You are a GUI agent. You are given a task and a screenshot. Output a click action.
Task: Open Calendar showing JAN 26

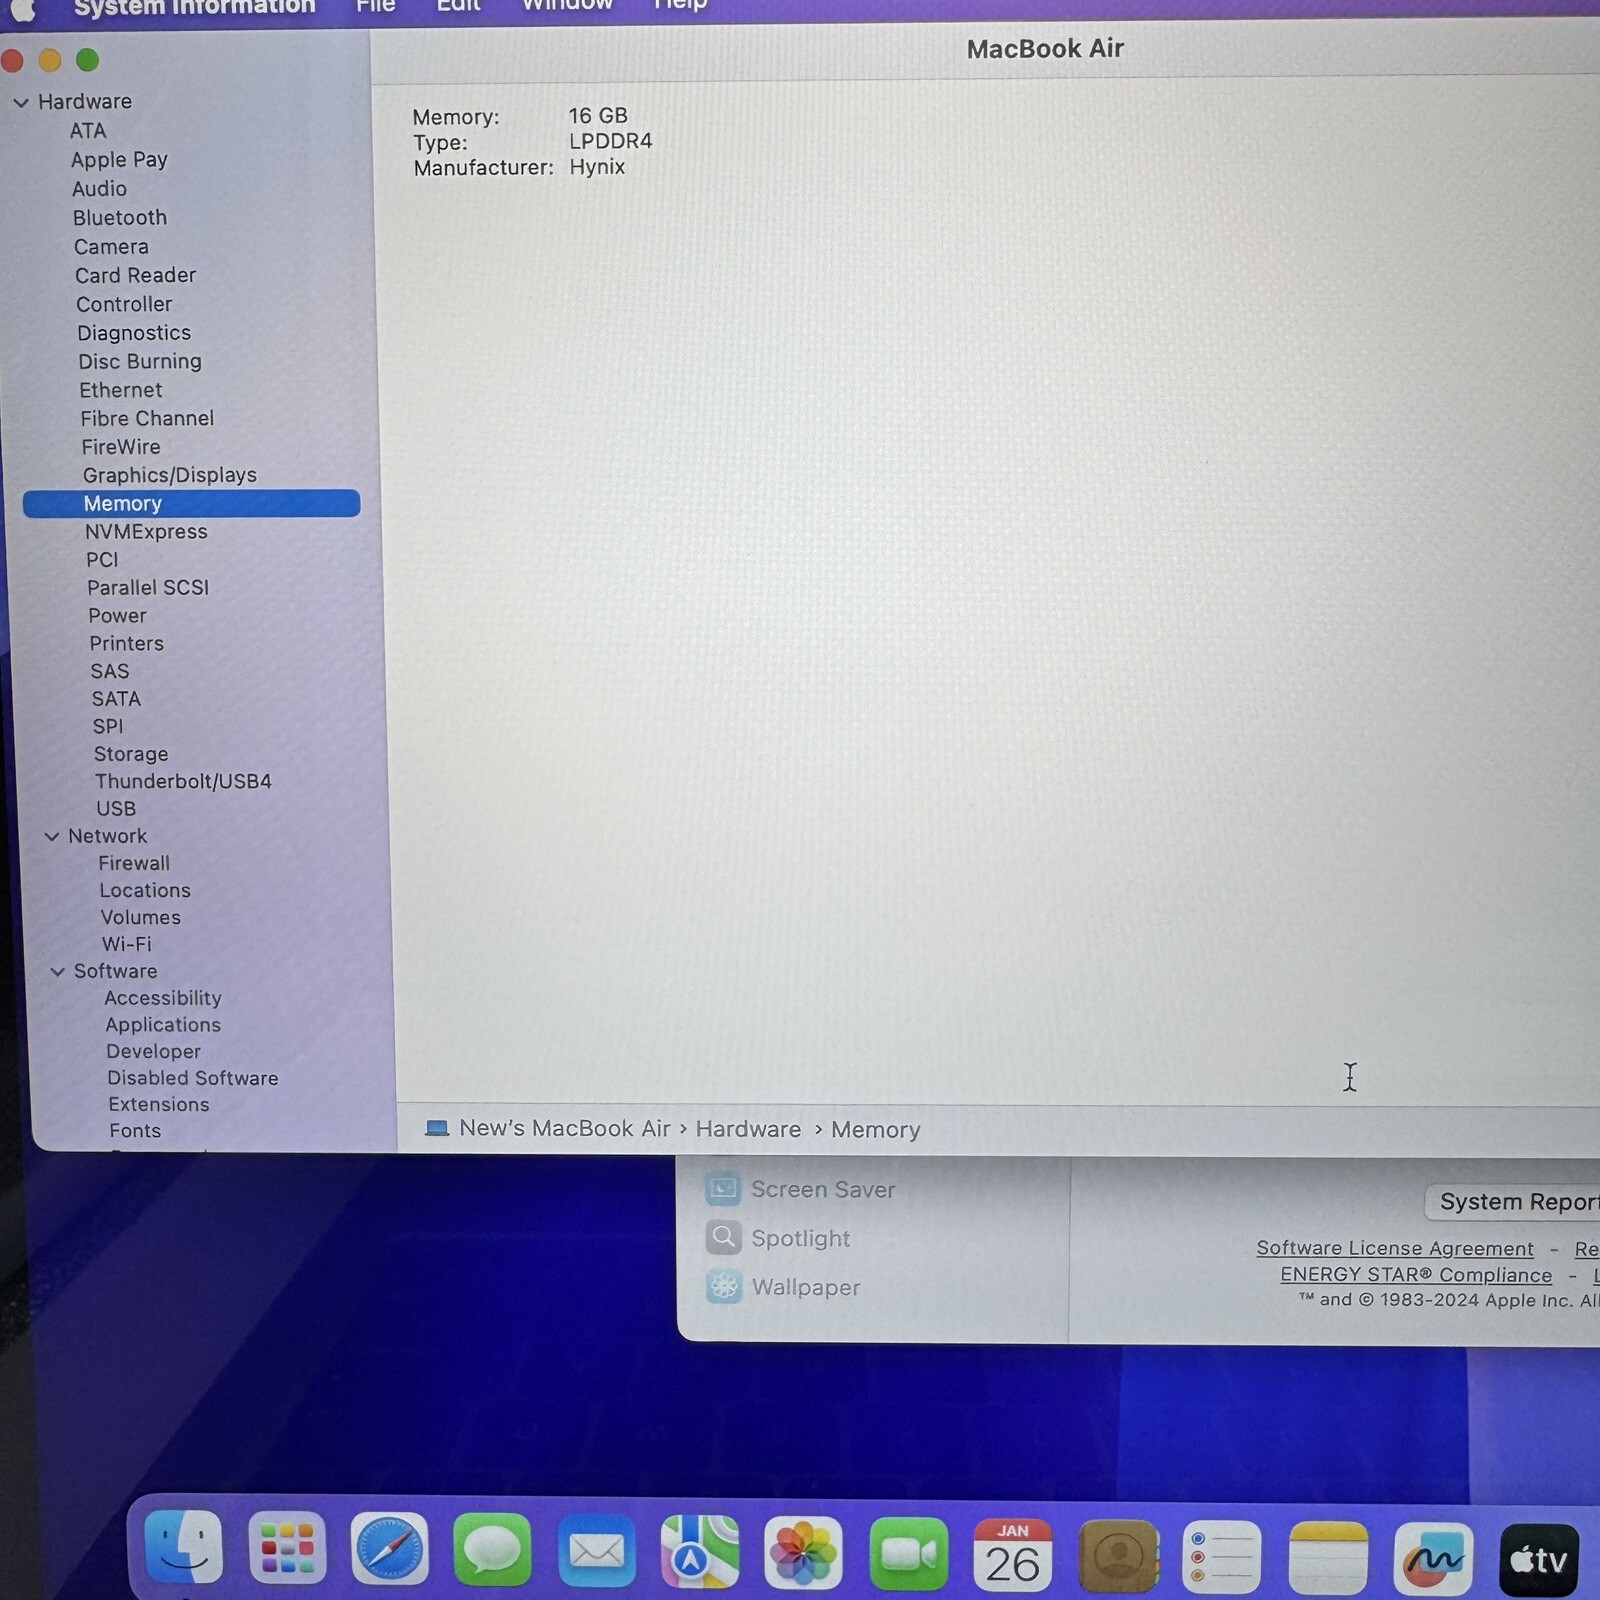click(x=1012, y=1555)
